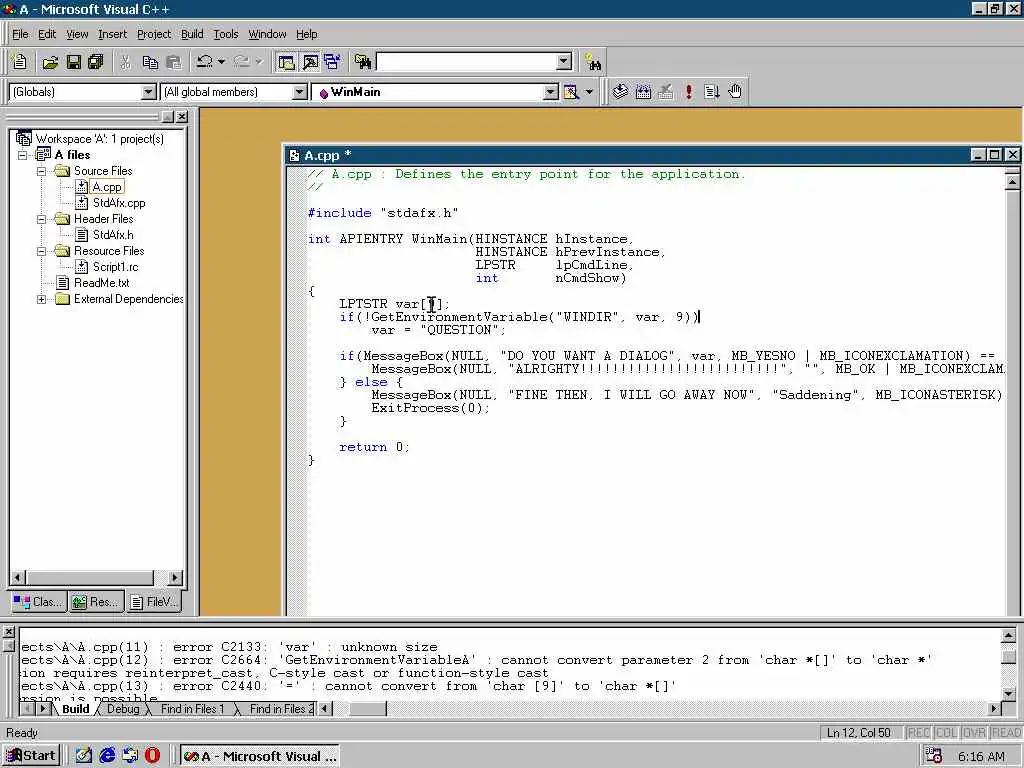Open the Edit menu
Image resolution: width=1024 pixels, height=768 pixels.
(47, 34)
